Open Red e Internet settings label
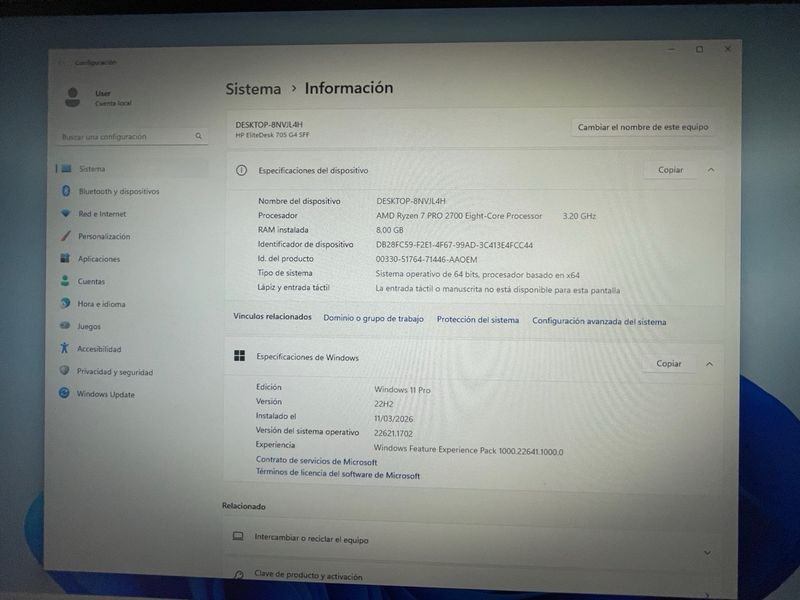This screenshot has height=600, width=800. click(x=102, y=214)
